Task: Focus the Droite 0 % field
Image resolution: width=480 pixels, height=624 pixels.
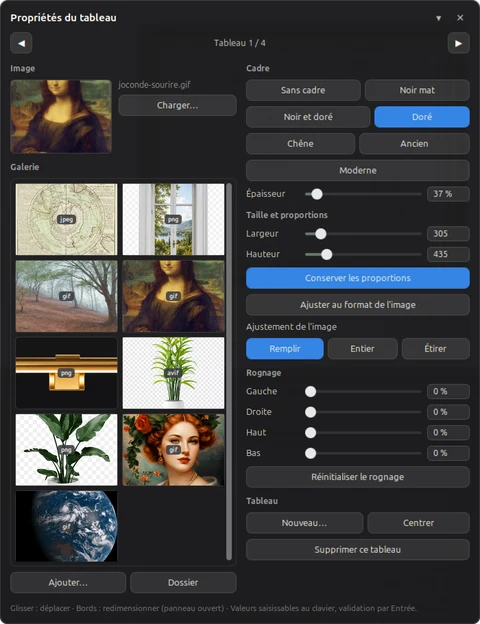Action: tap(448, 412)
